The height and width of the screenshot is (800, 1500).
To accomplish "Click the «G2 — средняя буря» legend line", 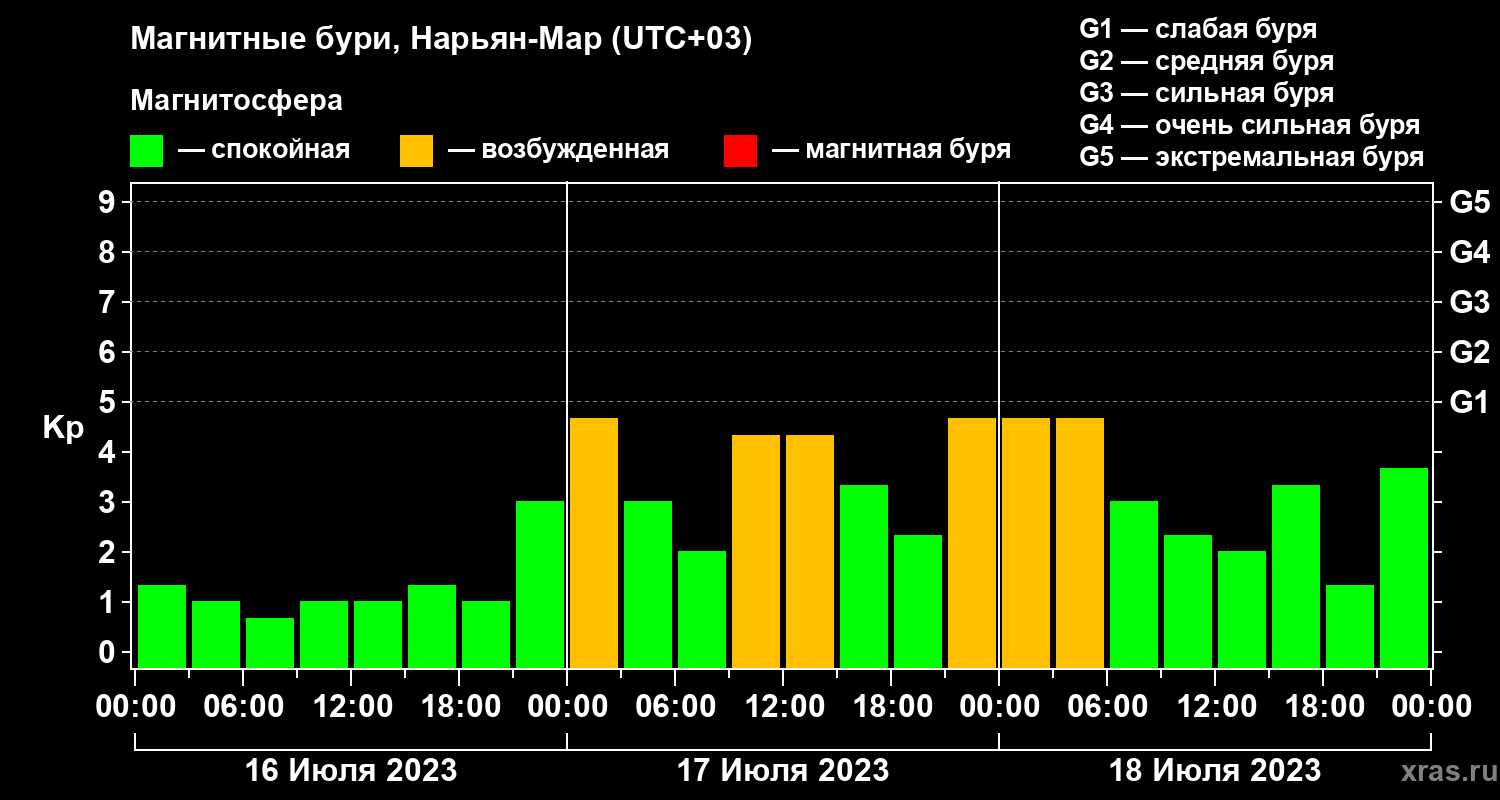I will [1207, 61].
